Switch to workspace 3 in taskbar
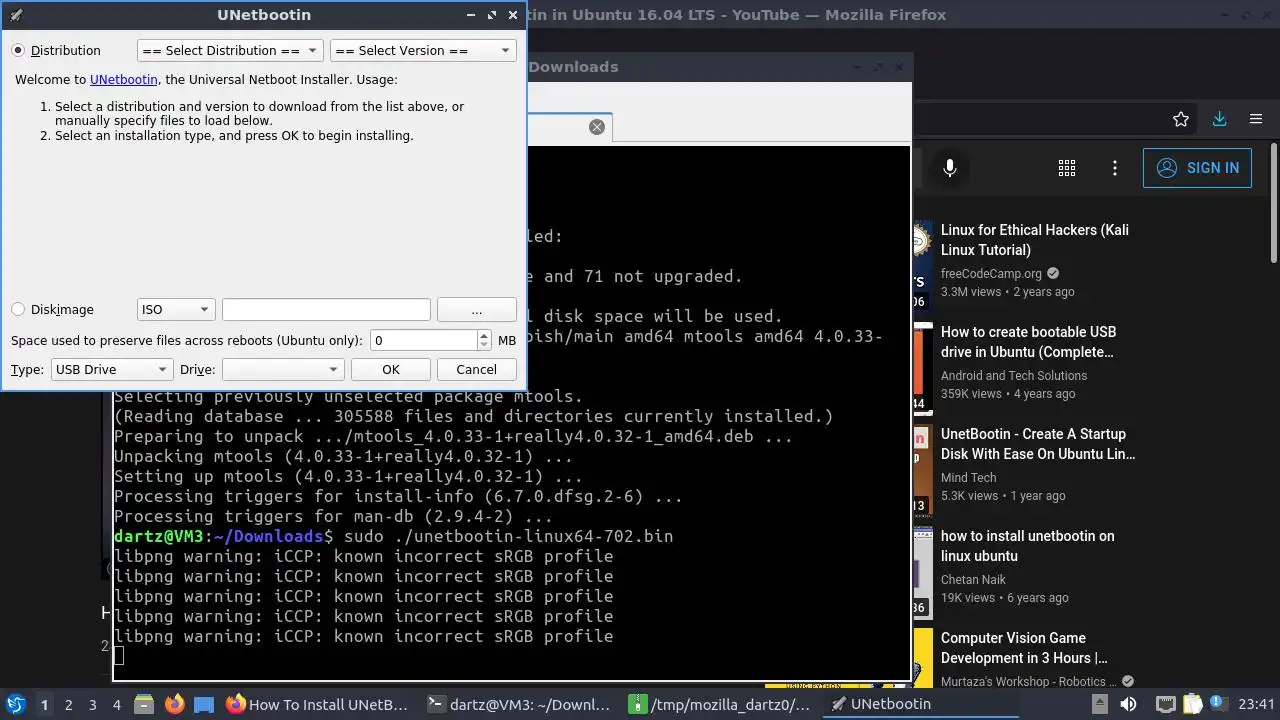The width and height of the screenshot is (1280, 720). point(93,704)
